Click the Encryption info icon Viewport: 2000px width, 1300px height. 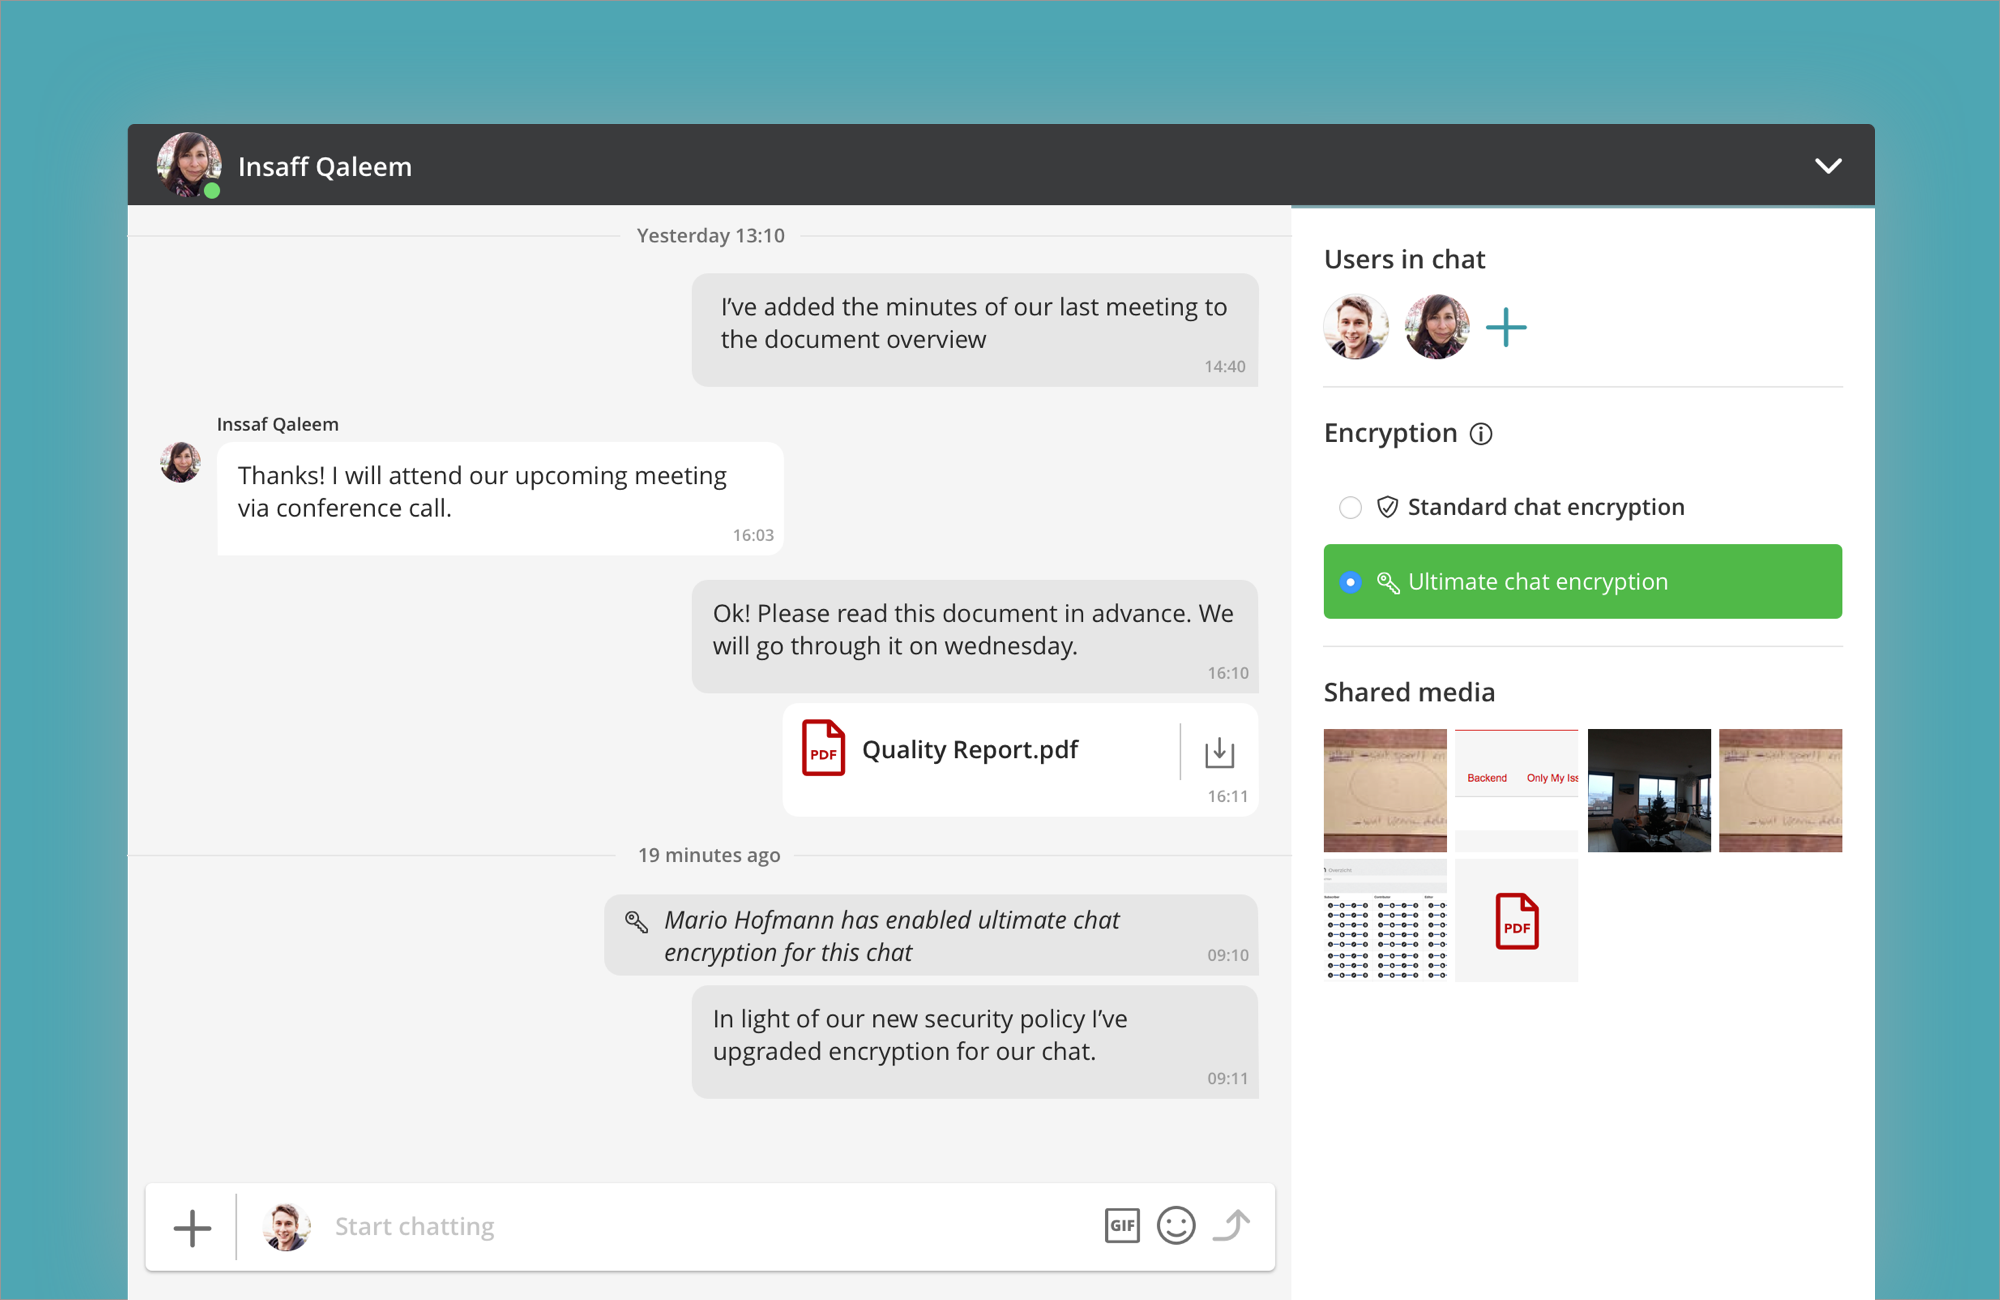(x=1481, y=434)
